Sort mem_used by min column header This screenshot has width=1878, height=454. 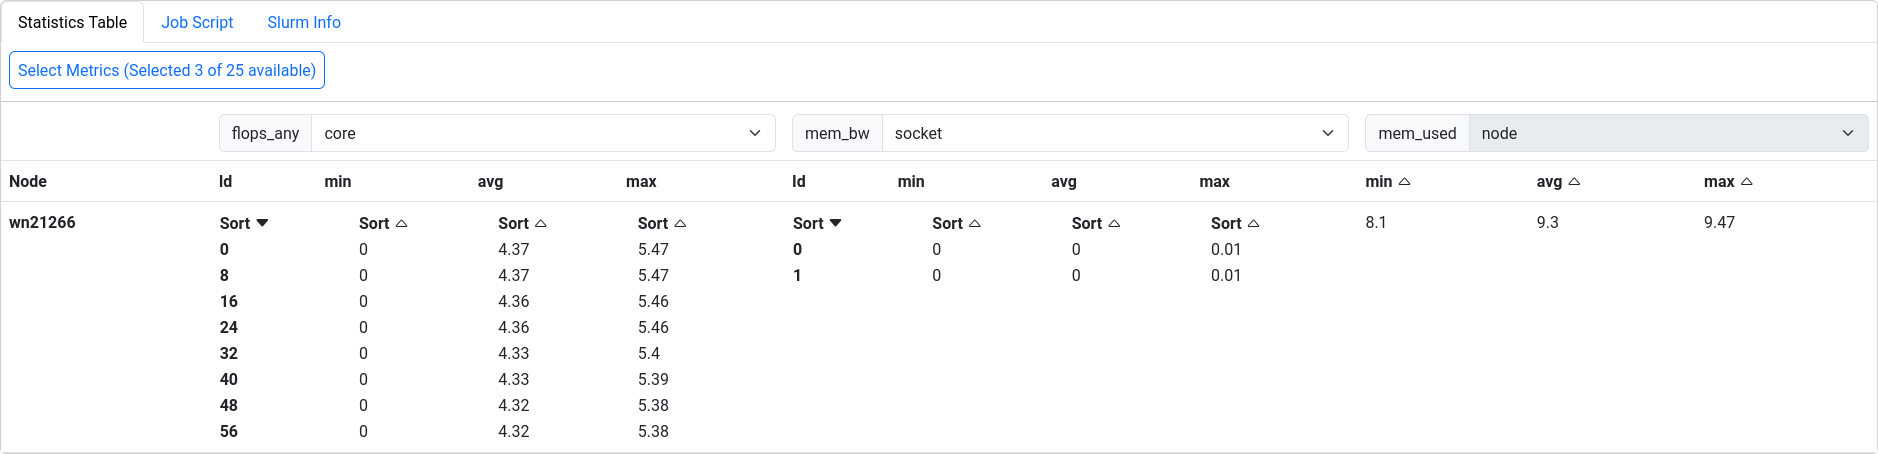tap(1388, 182)
